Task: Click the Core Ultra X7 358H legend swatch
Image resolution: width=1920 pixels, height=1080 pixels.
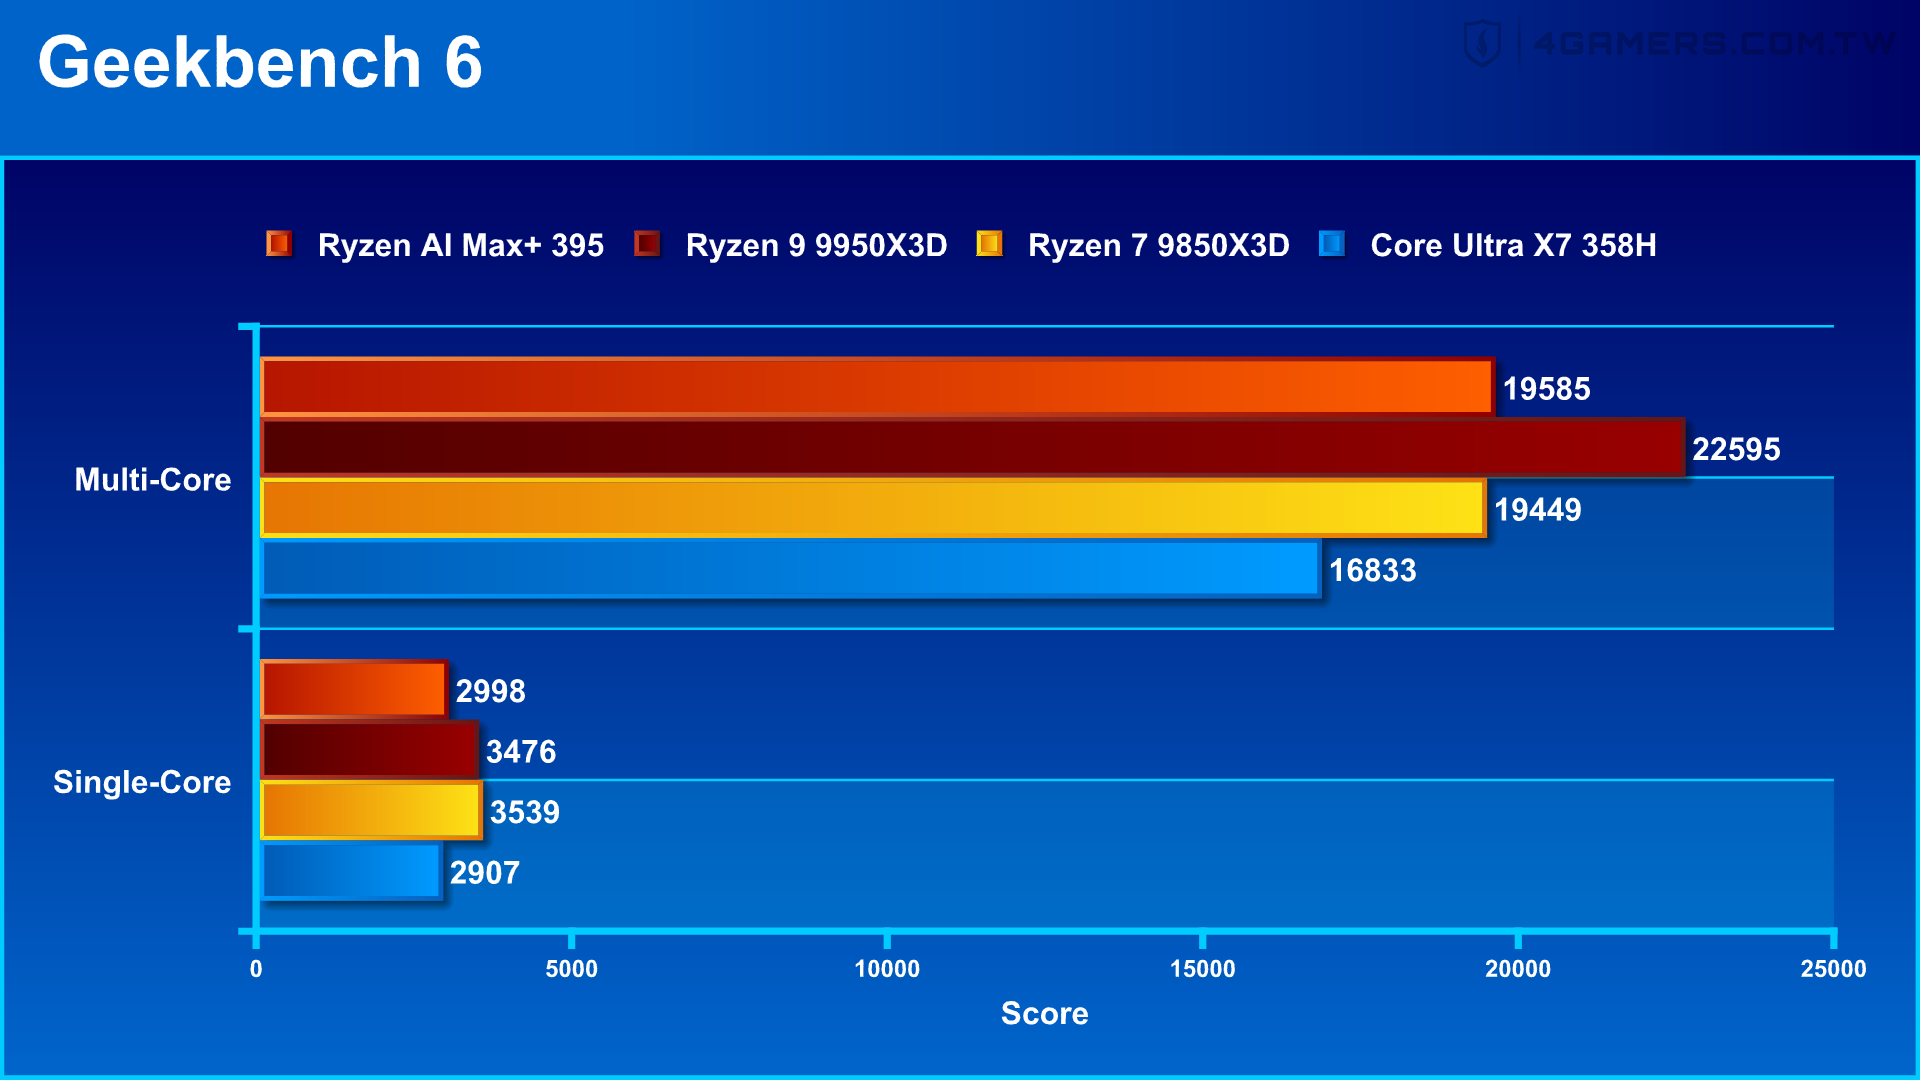Action: [1331, 244]
